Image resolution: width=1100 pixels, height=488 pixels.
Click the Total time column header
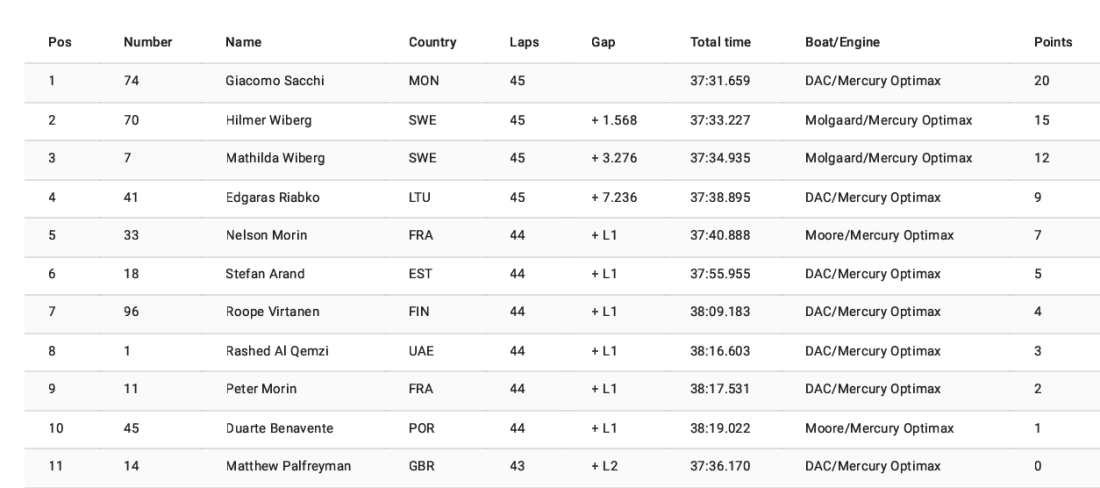[x=720, y=43]
